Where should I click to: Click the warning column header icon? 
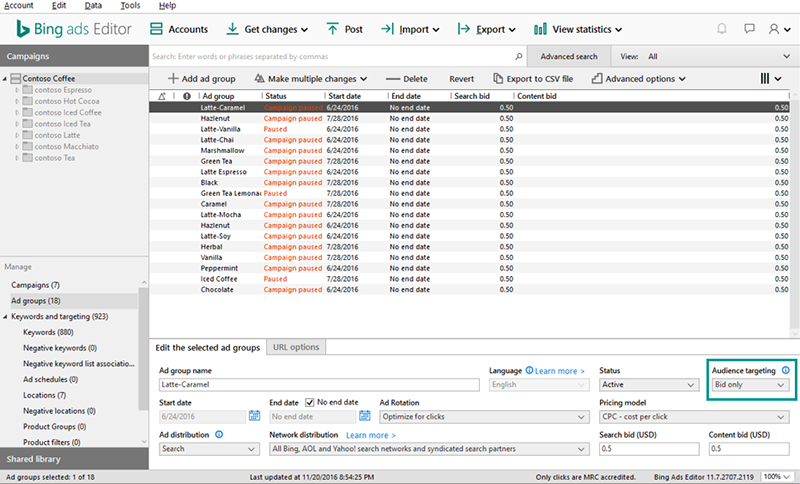pos(162,96)
